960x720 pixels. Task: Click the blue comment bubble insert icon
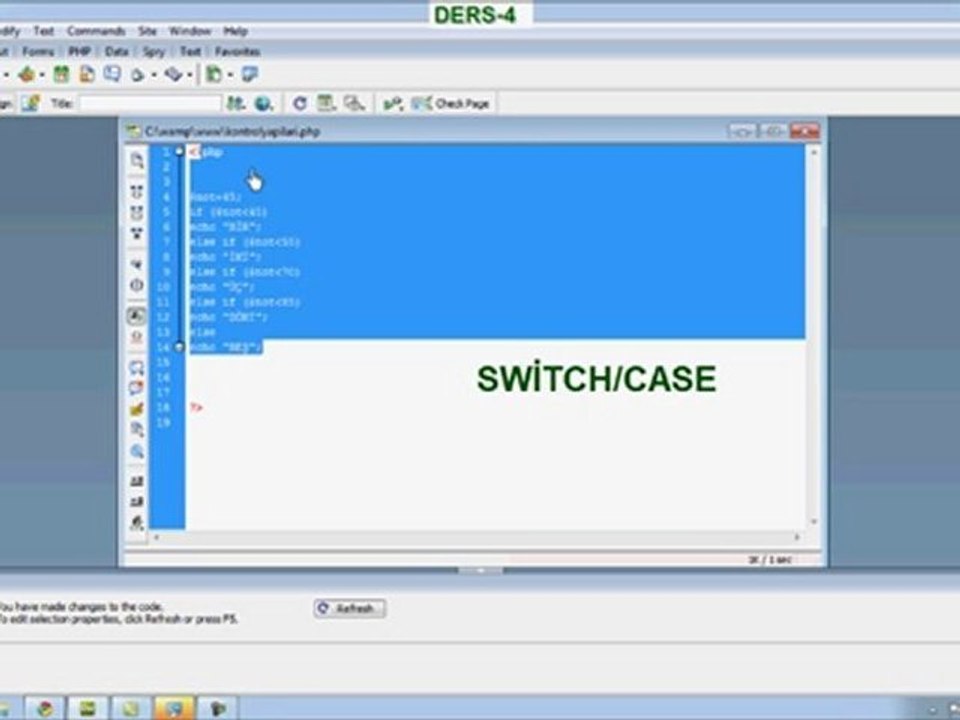coord(112,75)
